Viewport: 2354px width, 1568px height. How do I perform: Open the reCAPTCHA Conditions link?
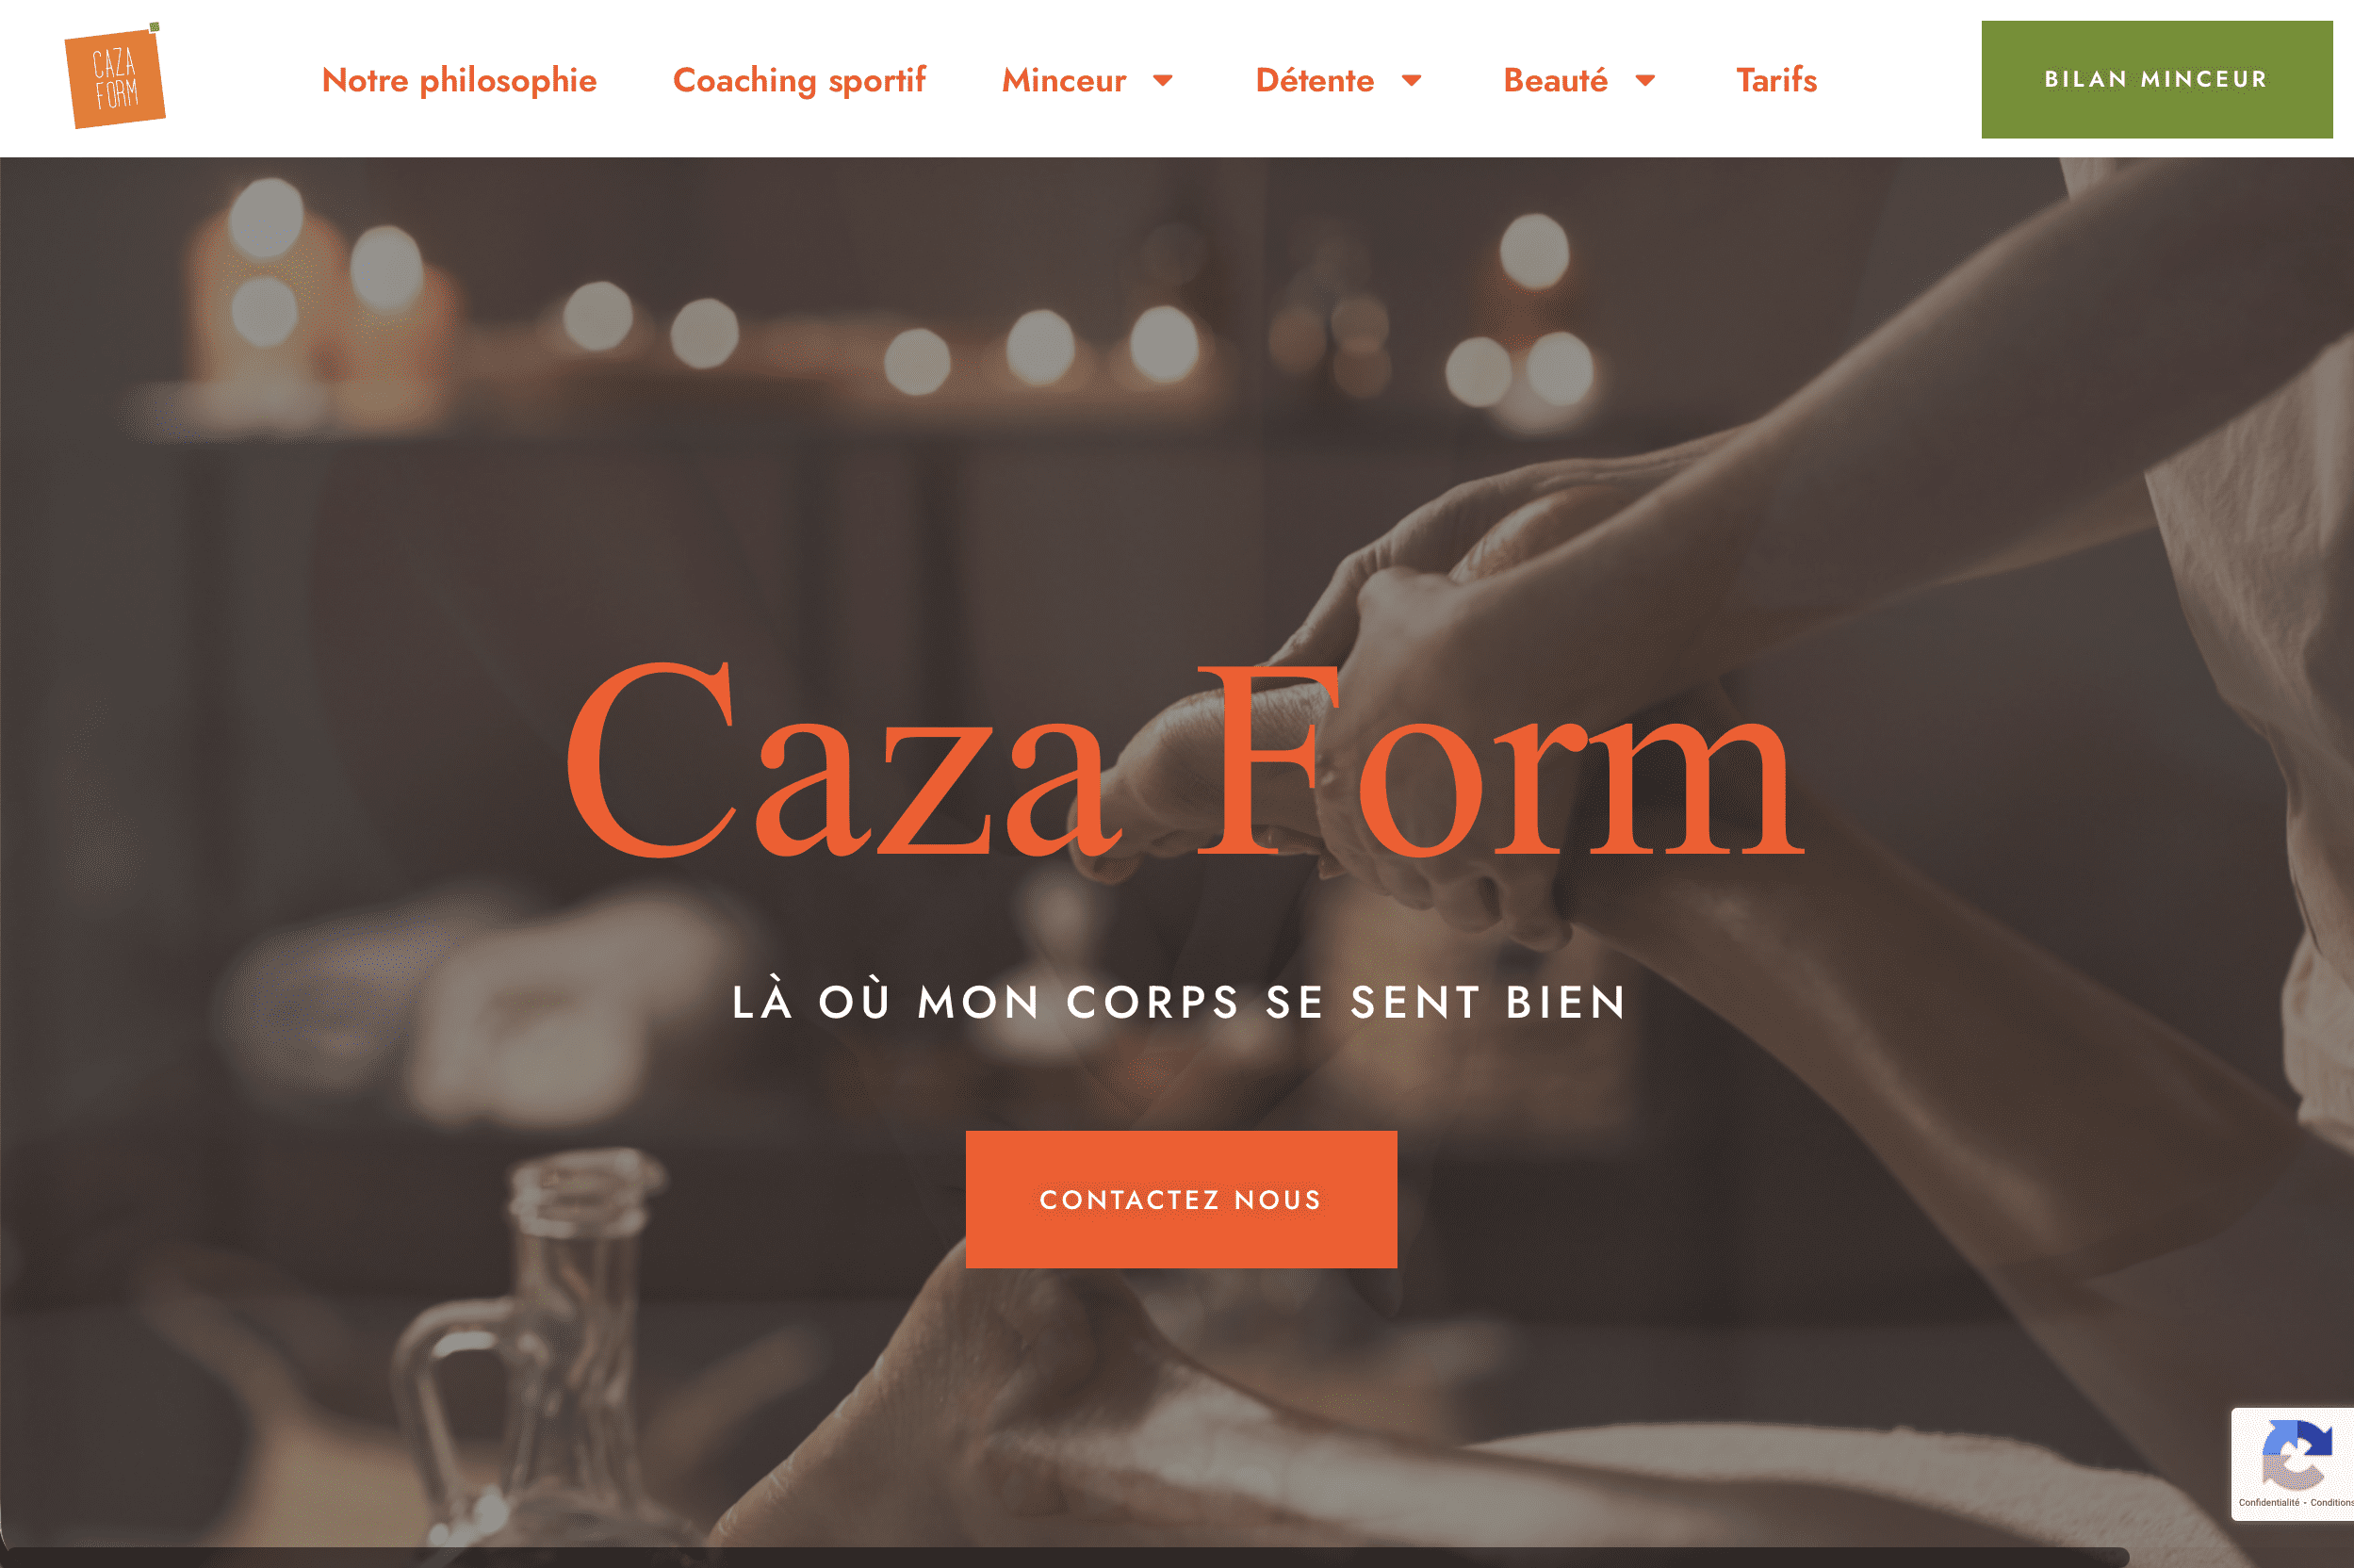coord(2332,1502)
